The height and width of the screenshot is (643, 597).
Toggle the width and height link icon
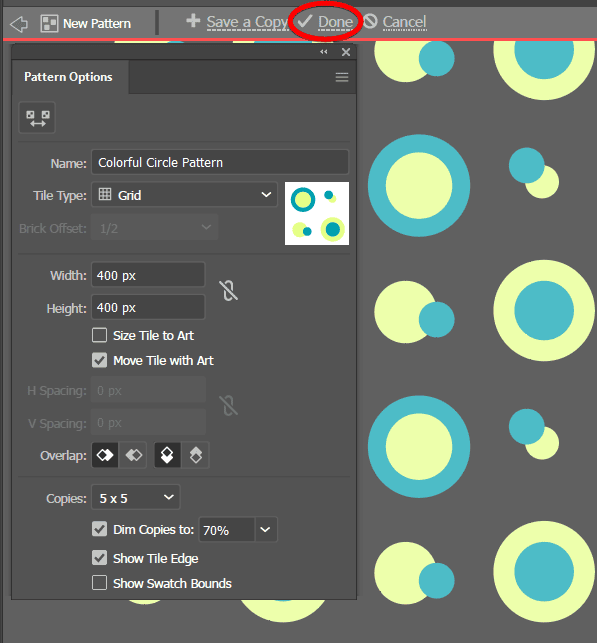[229, 291]
